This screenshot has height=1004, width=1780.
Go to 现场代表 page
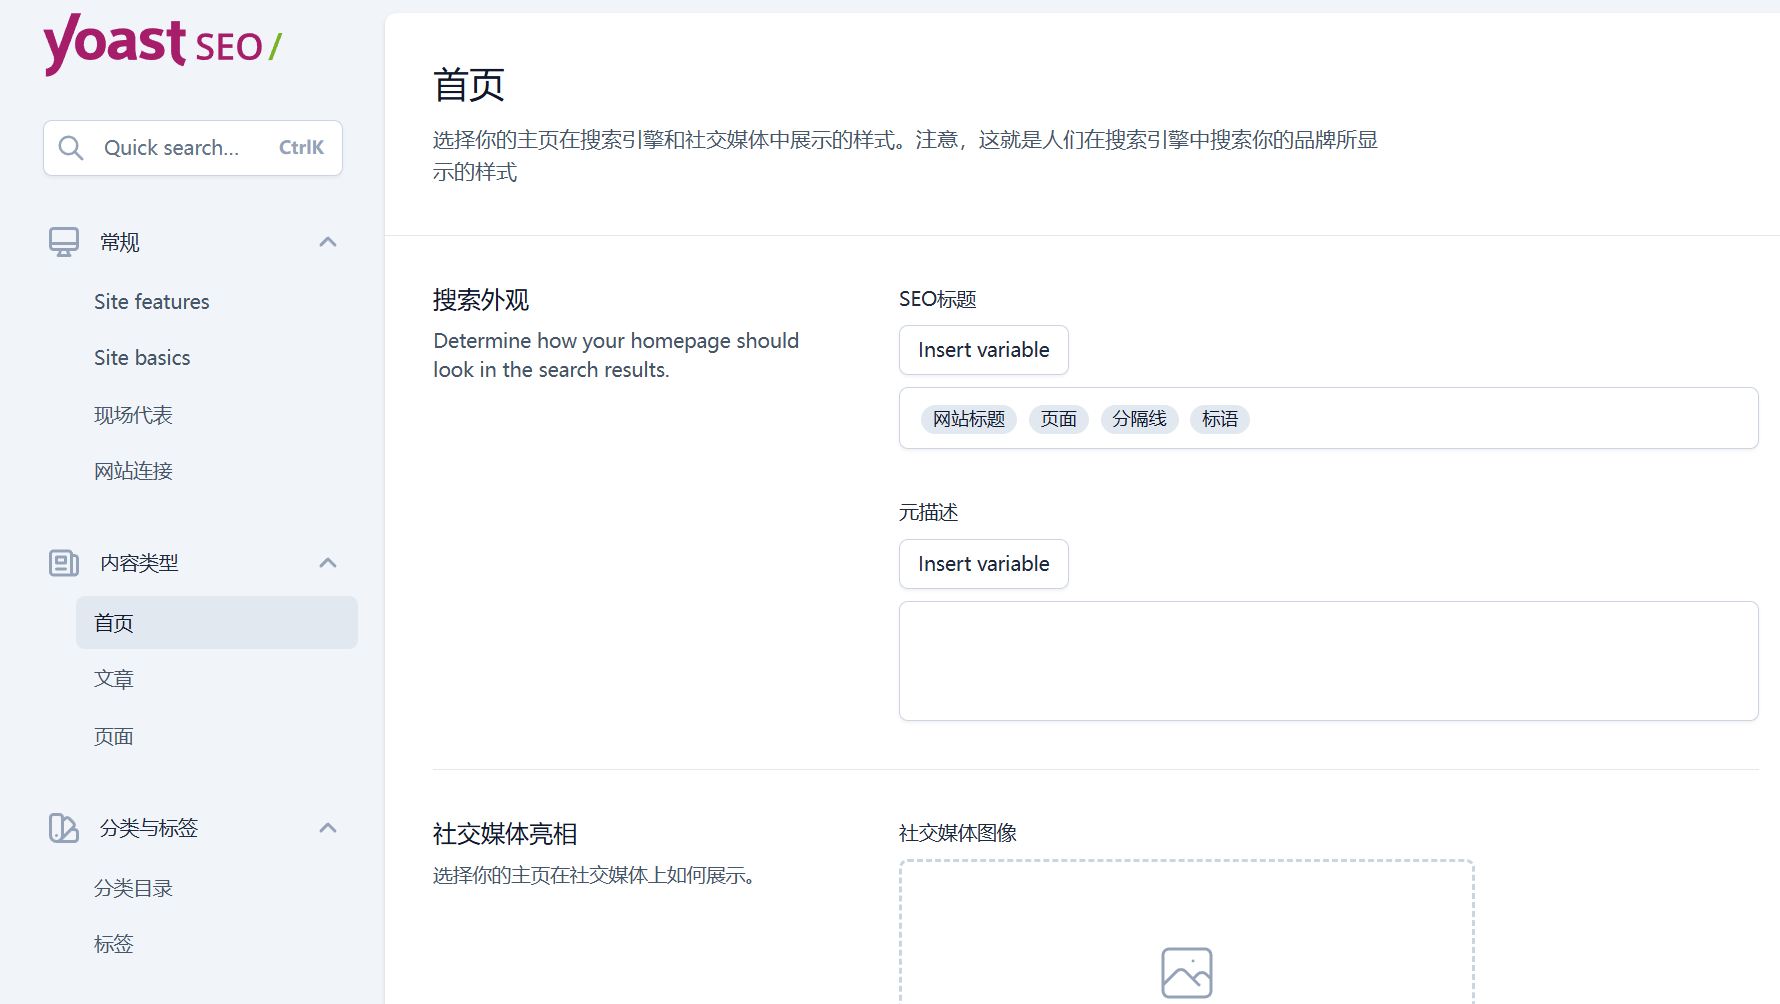click(133, 415)
